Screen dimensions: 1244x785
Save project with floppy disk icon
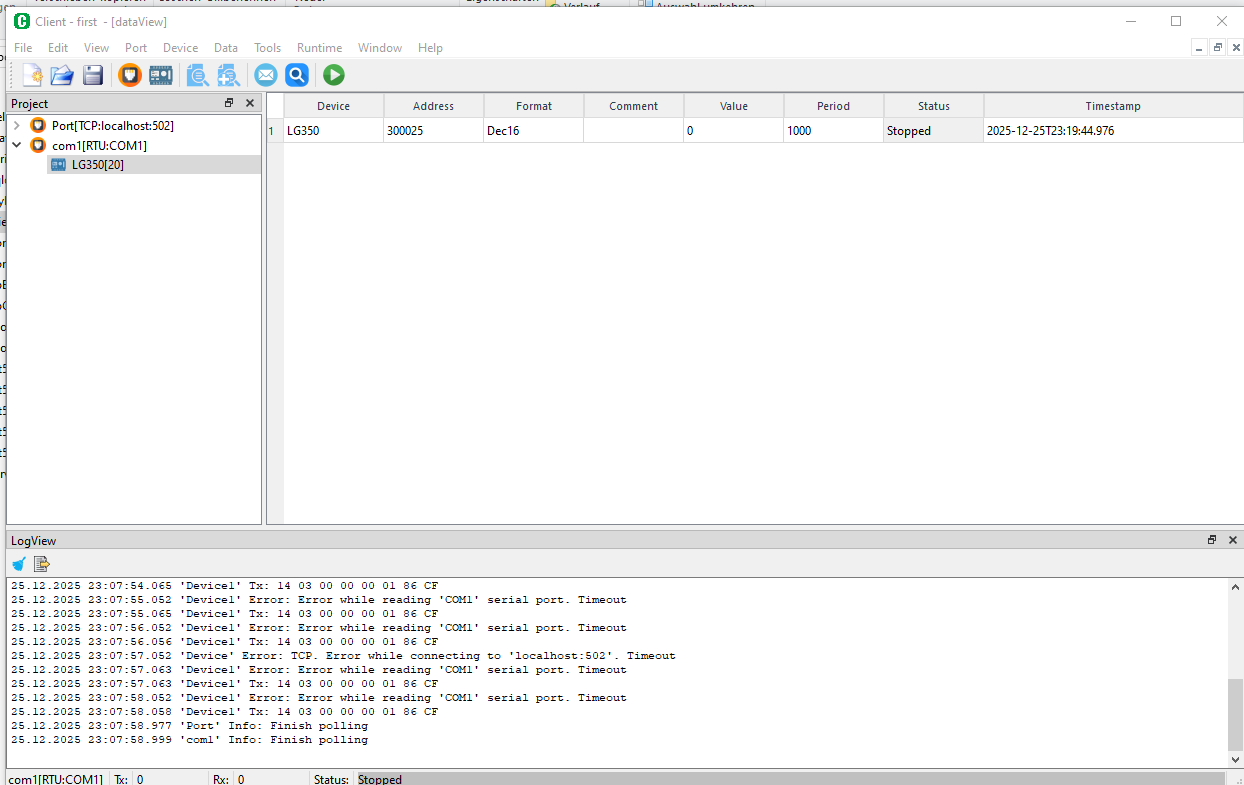click(93, 75)
